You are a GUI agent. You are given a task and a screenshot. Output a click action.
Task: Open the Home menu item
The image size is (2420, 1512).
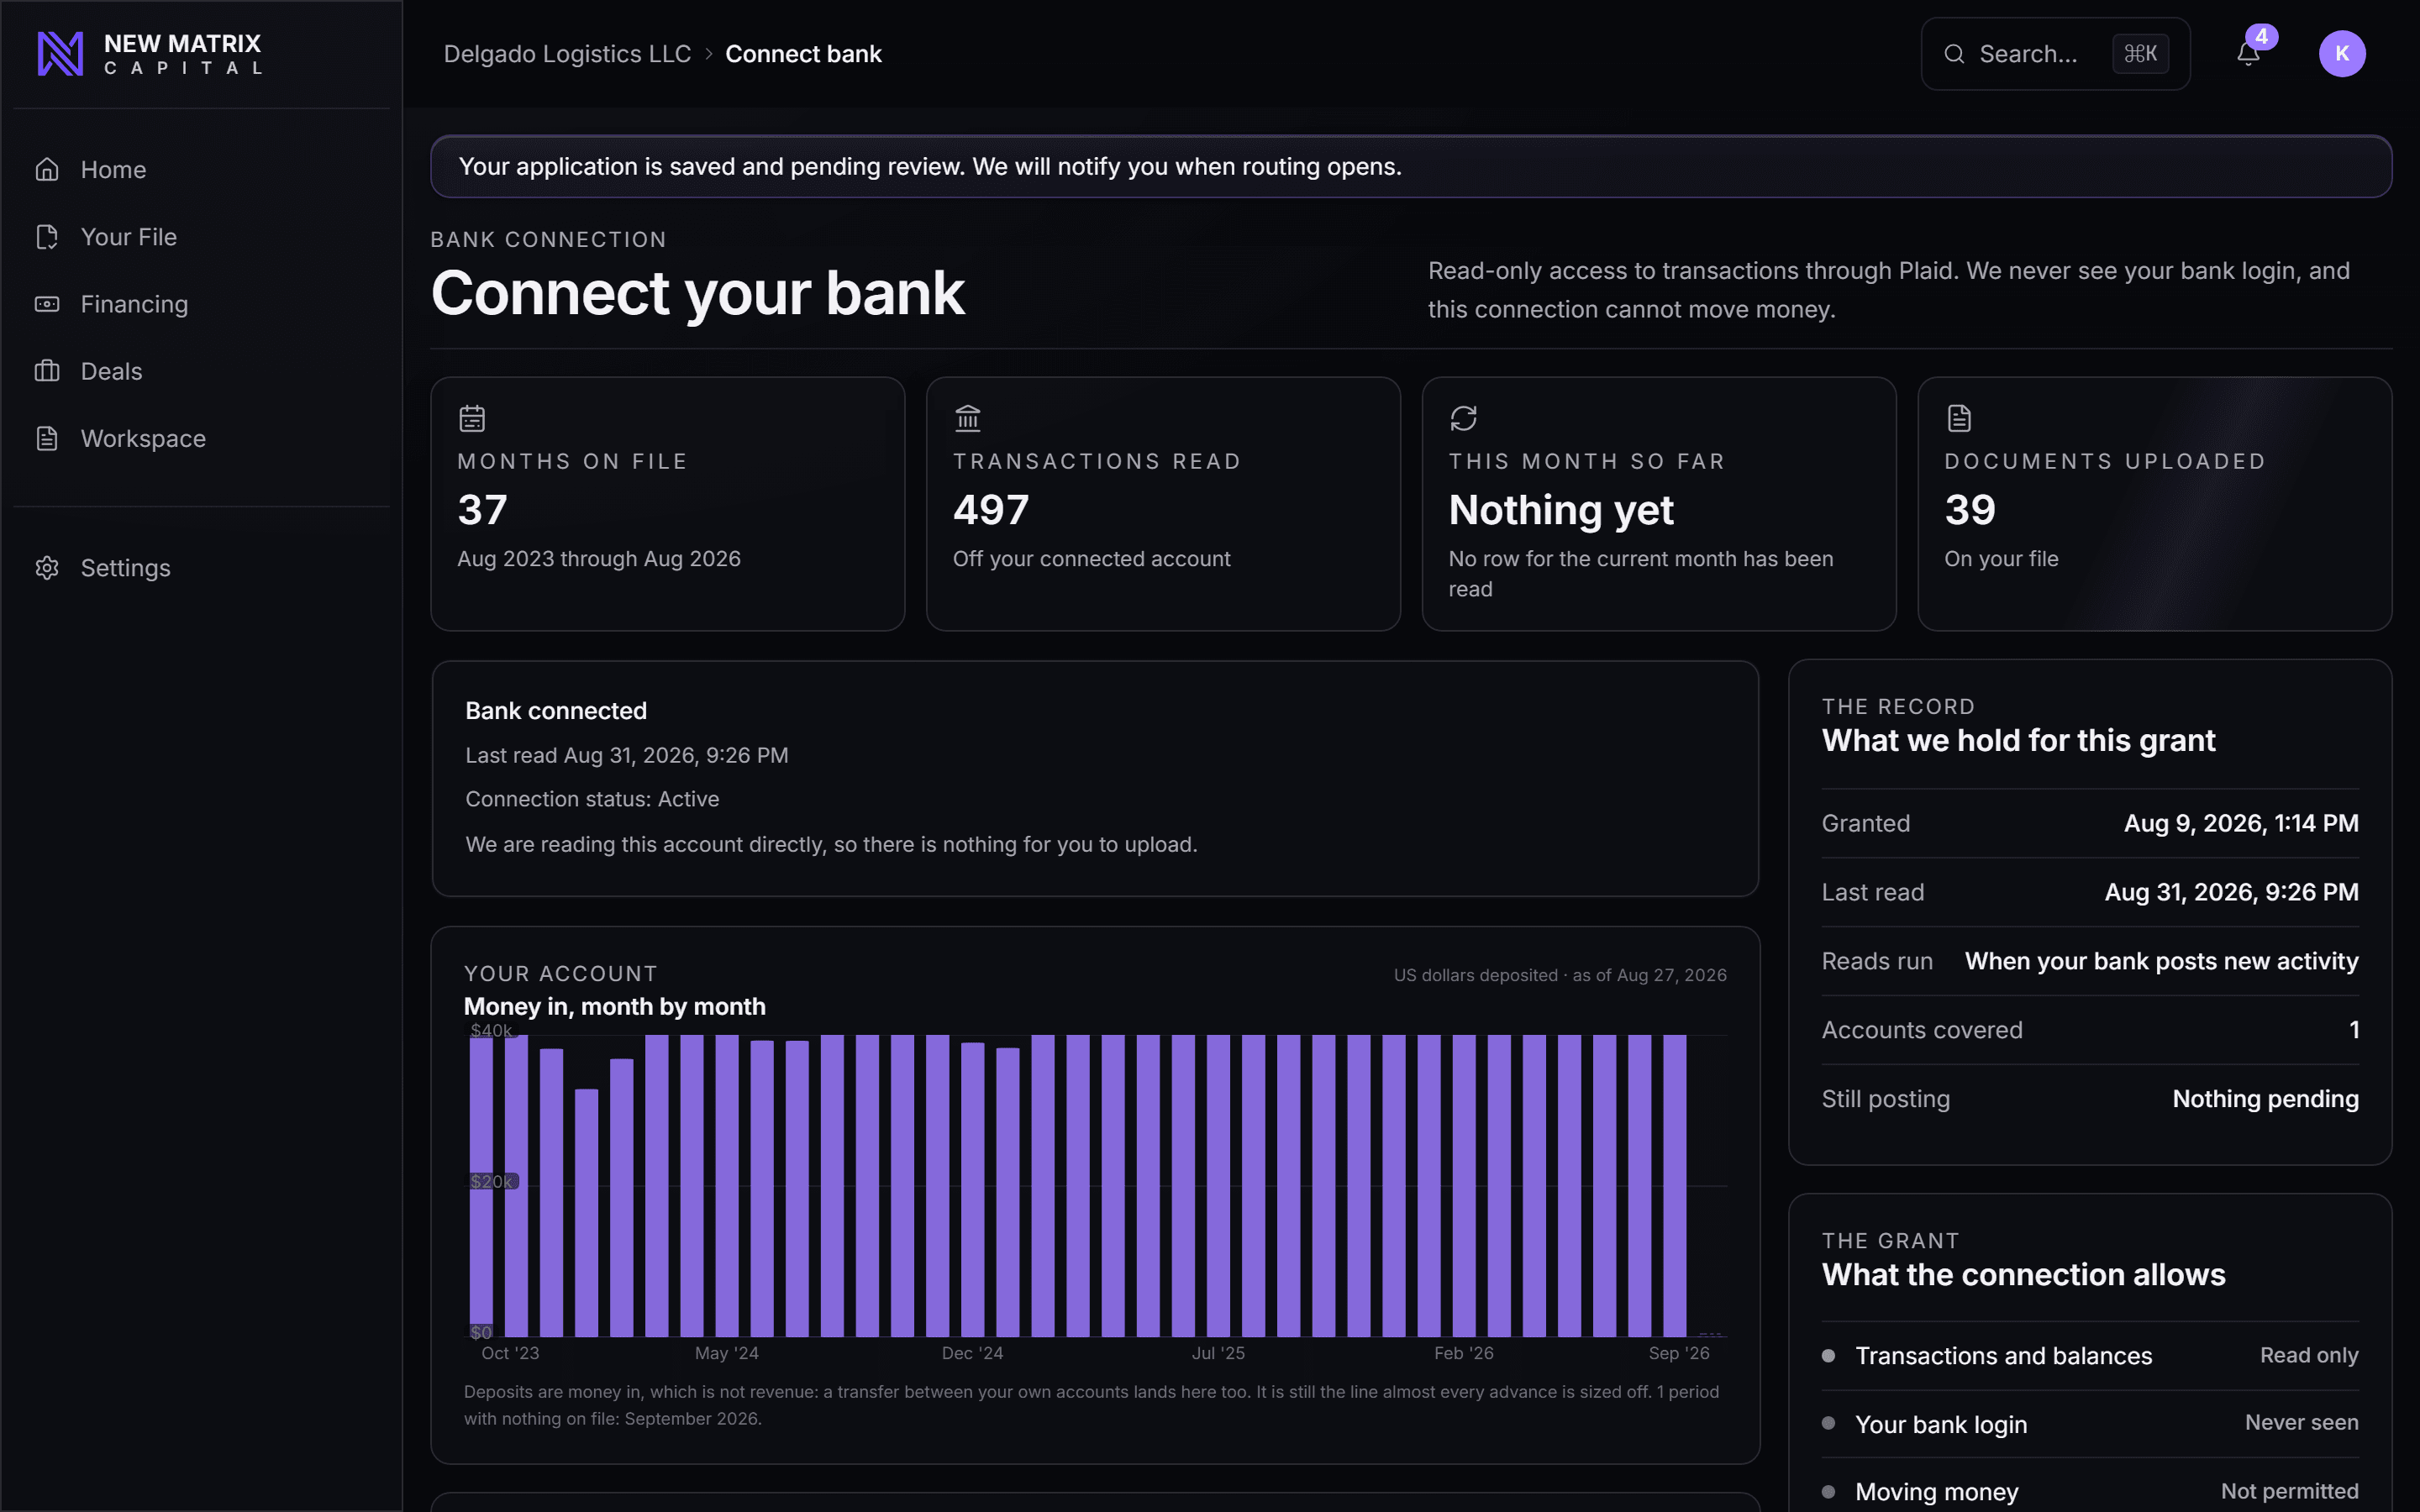[x=202, y=170]
